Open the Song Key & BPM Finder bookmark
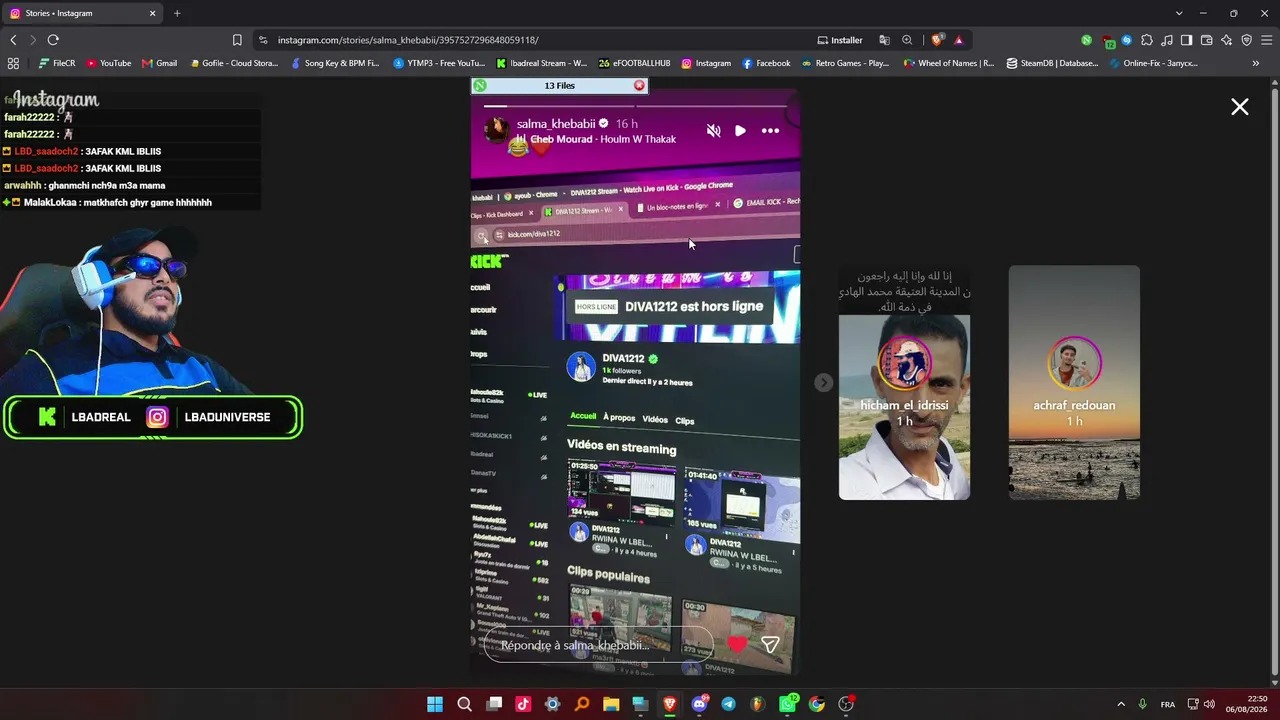This screenshot has height=720, width=1280. (335, 63)
